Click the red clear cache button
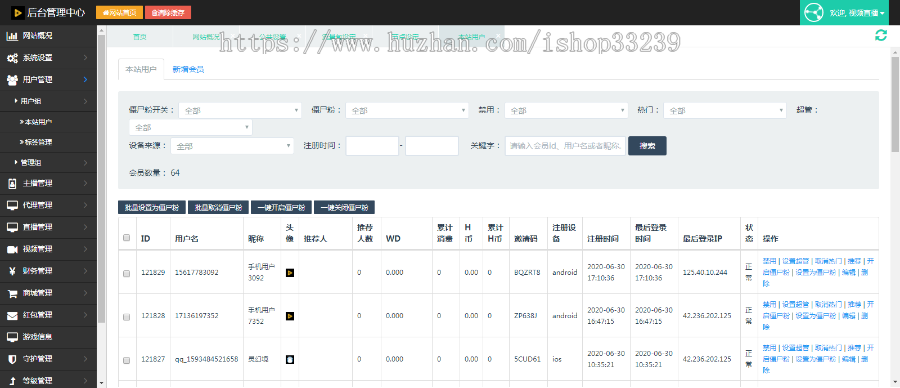Image resolution: width=900 pixels, height=388 pixels. [x=168, y=13]
